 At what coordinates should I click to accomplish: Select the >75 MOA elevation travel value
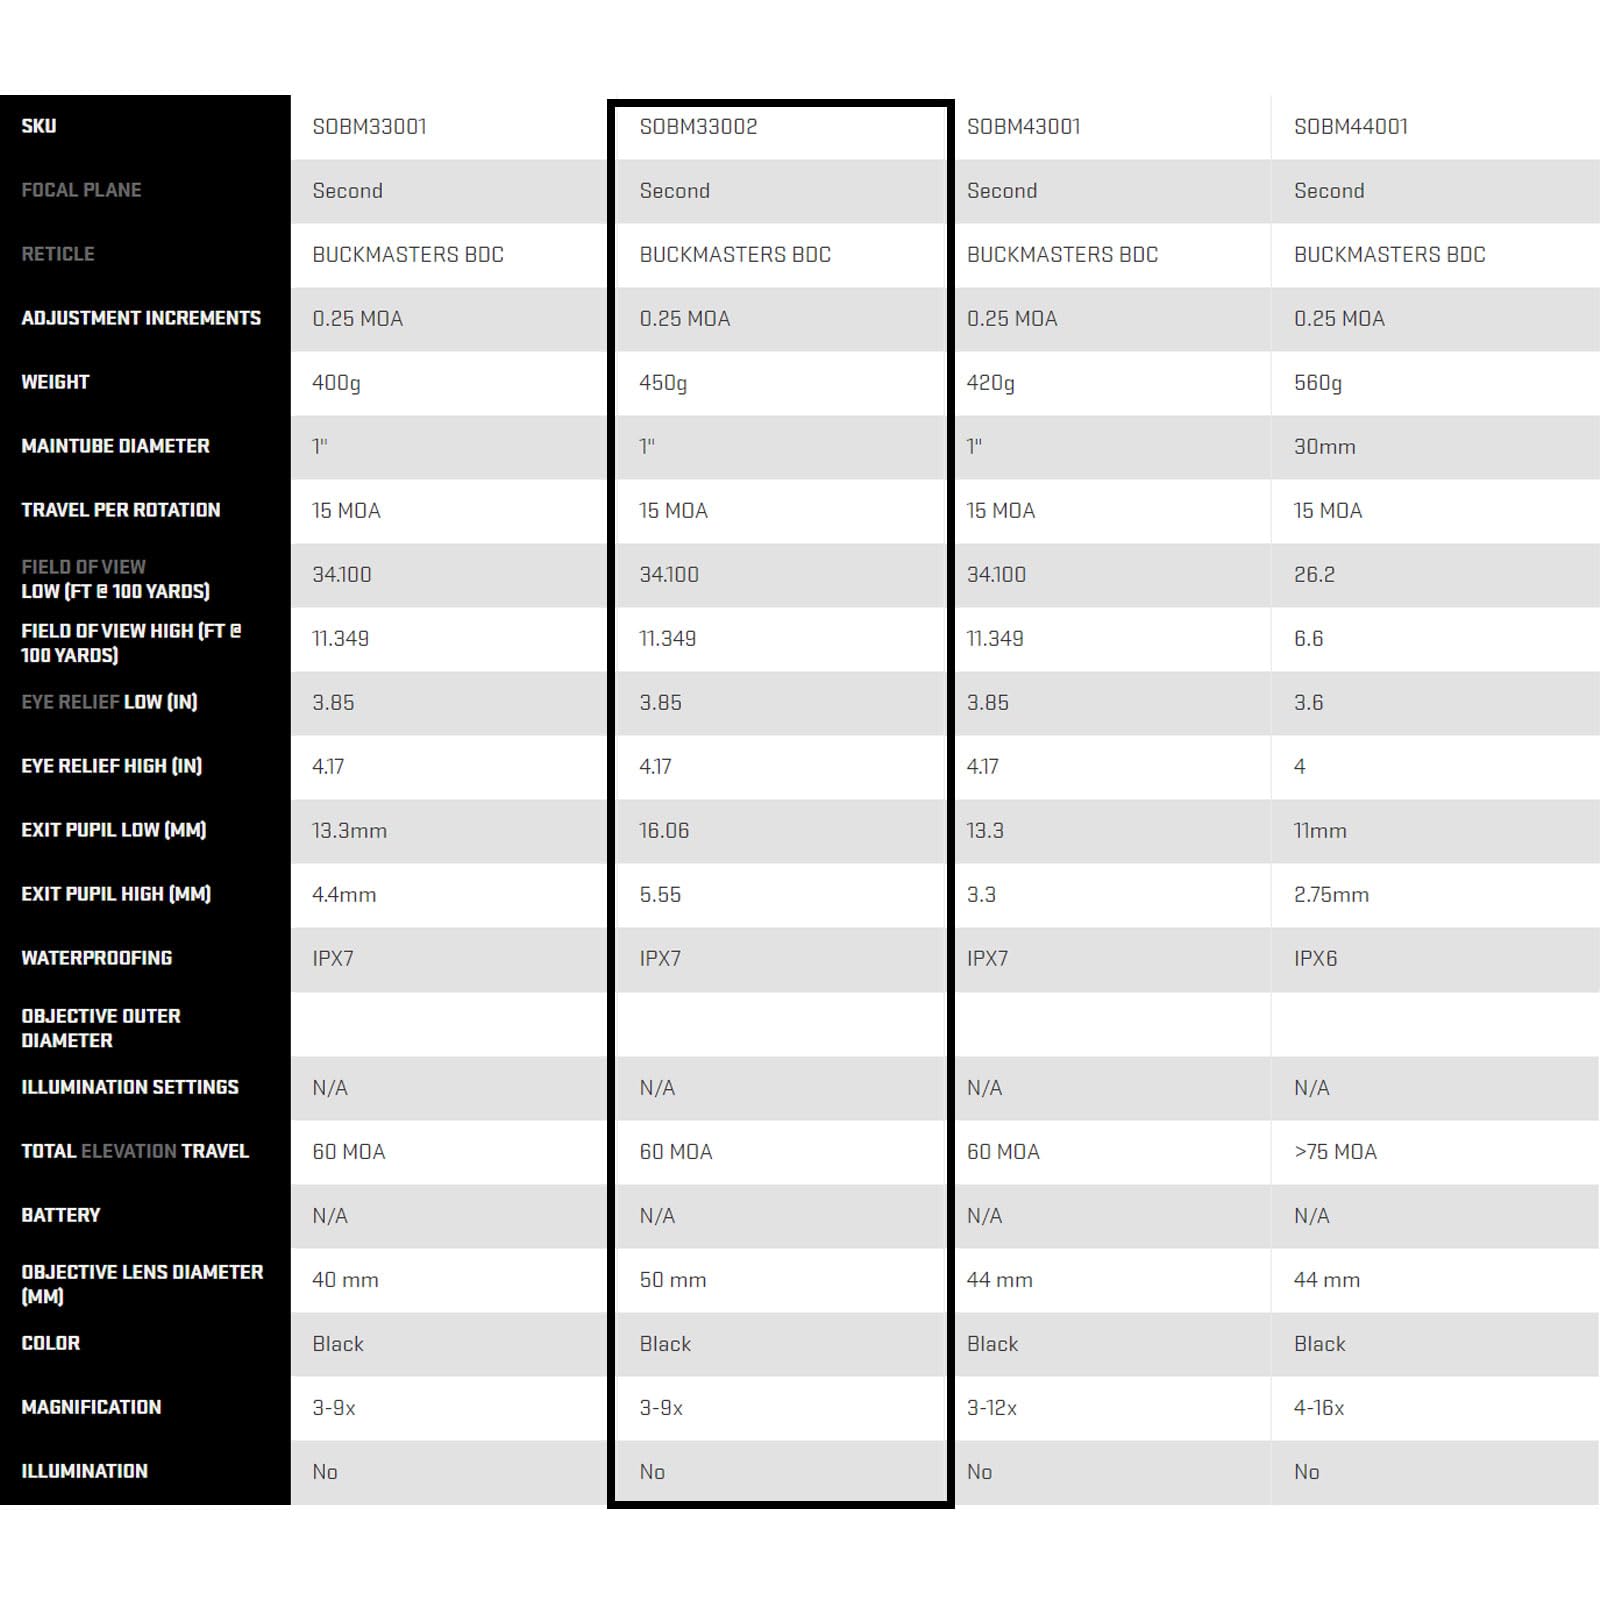(1335, 1152)
